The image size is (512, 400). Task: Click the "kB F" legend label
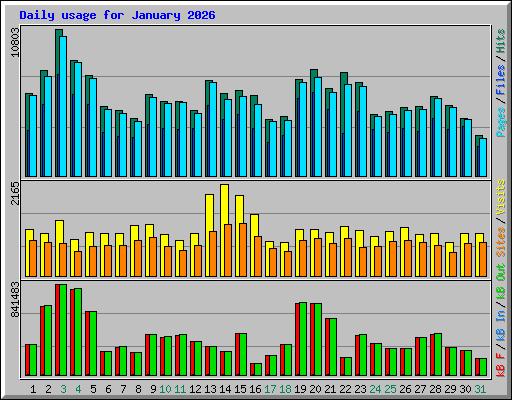click(501, 365)
